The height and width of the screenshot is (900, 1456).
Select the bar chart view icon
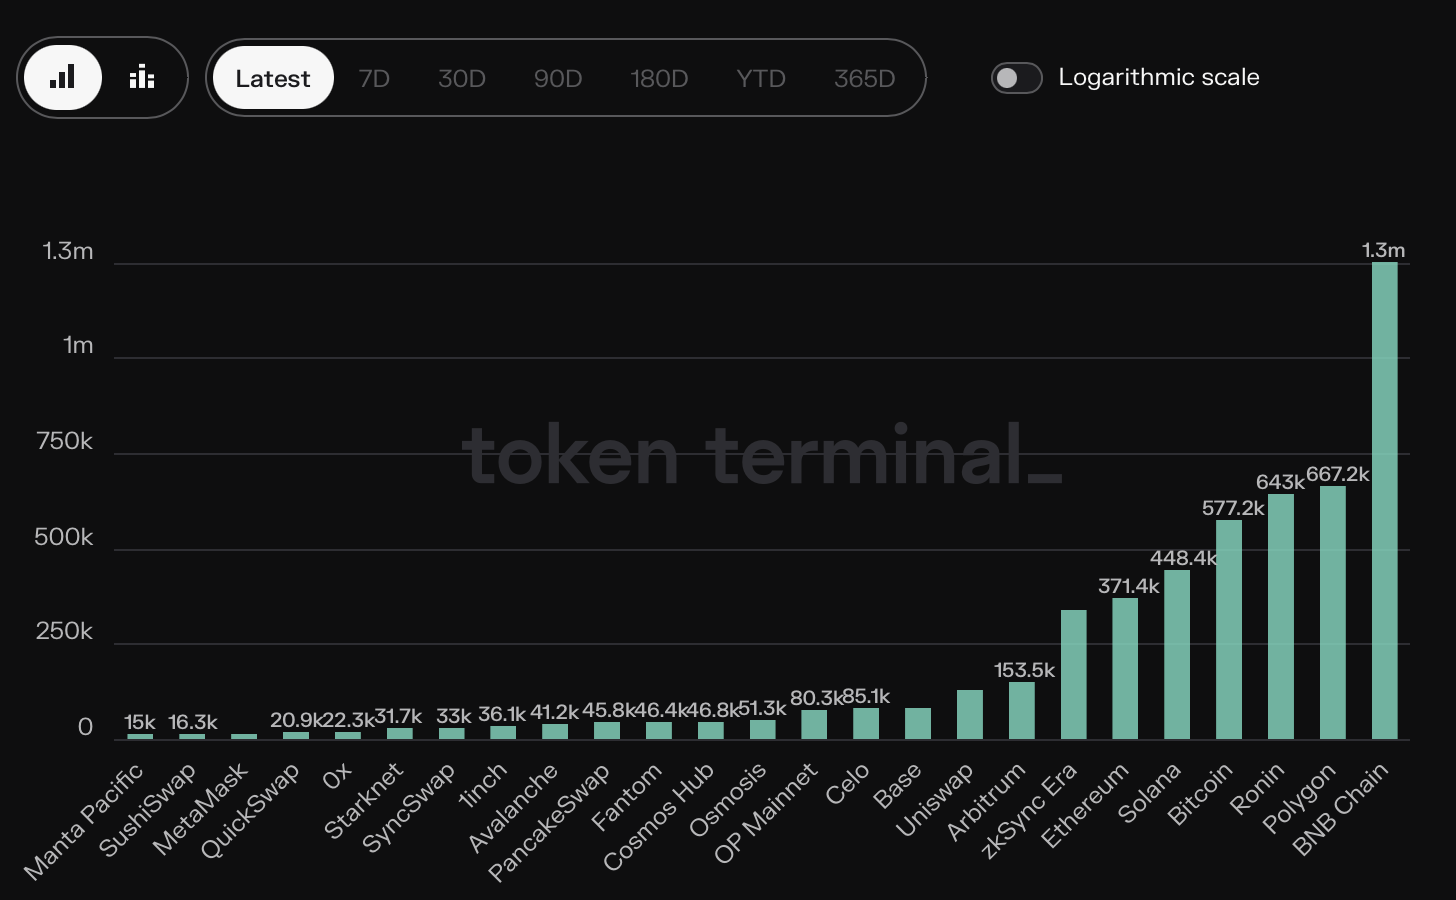tap(63, 78)
